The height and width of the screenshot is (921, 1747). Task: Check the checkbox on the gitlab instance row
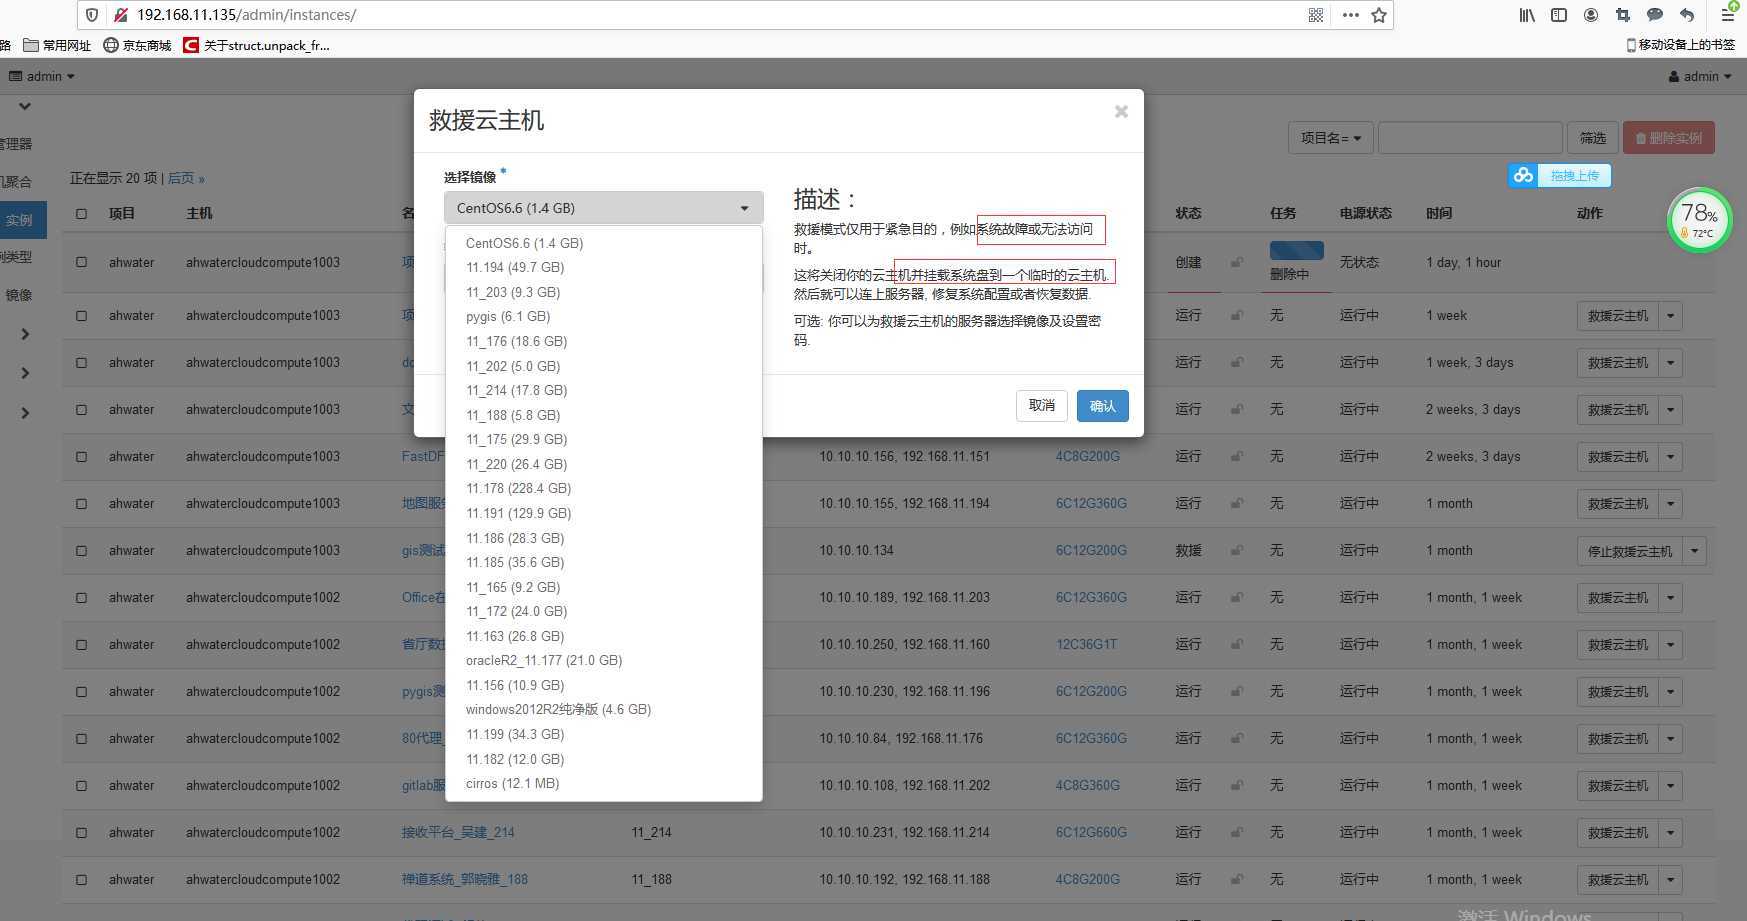tap(81, 785)
